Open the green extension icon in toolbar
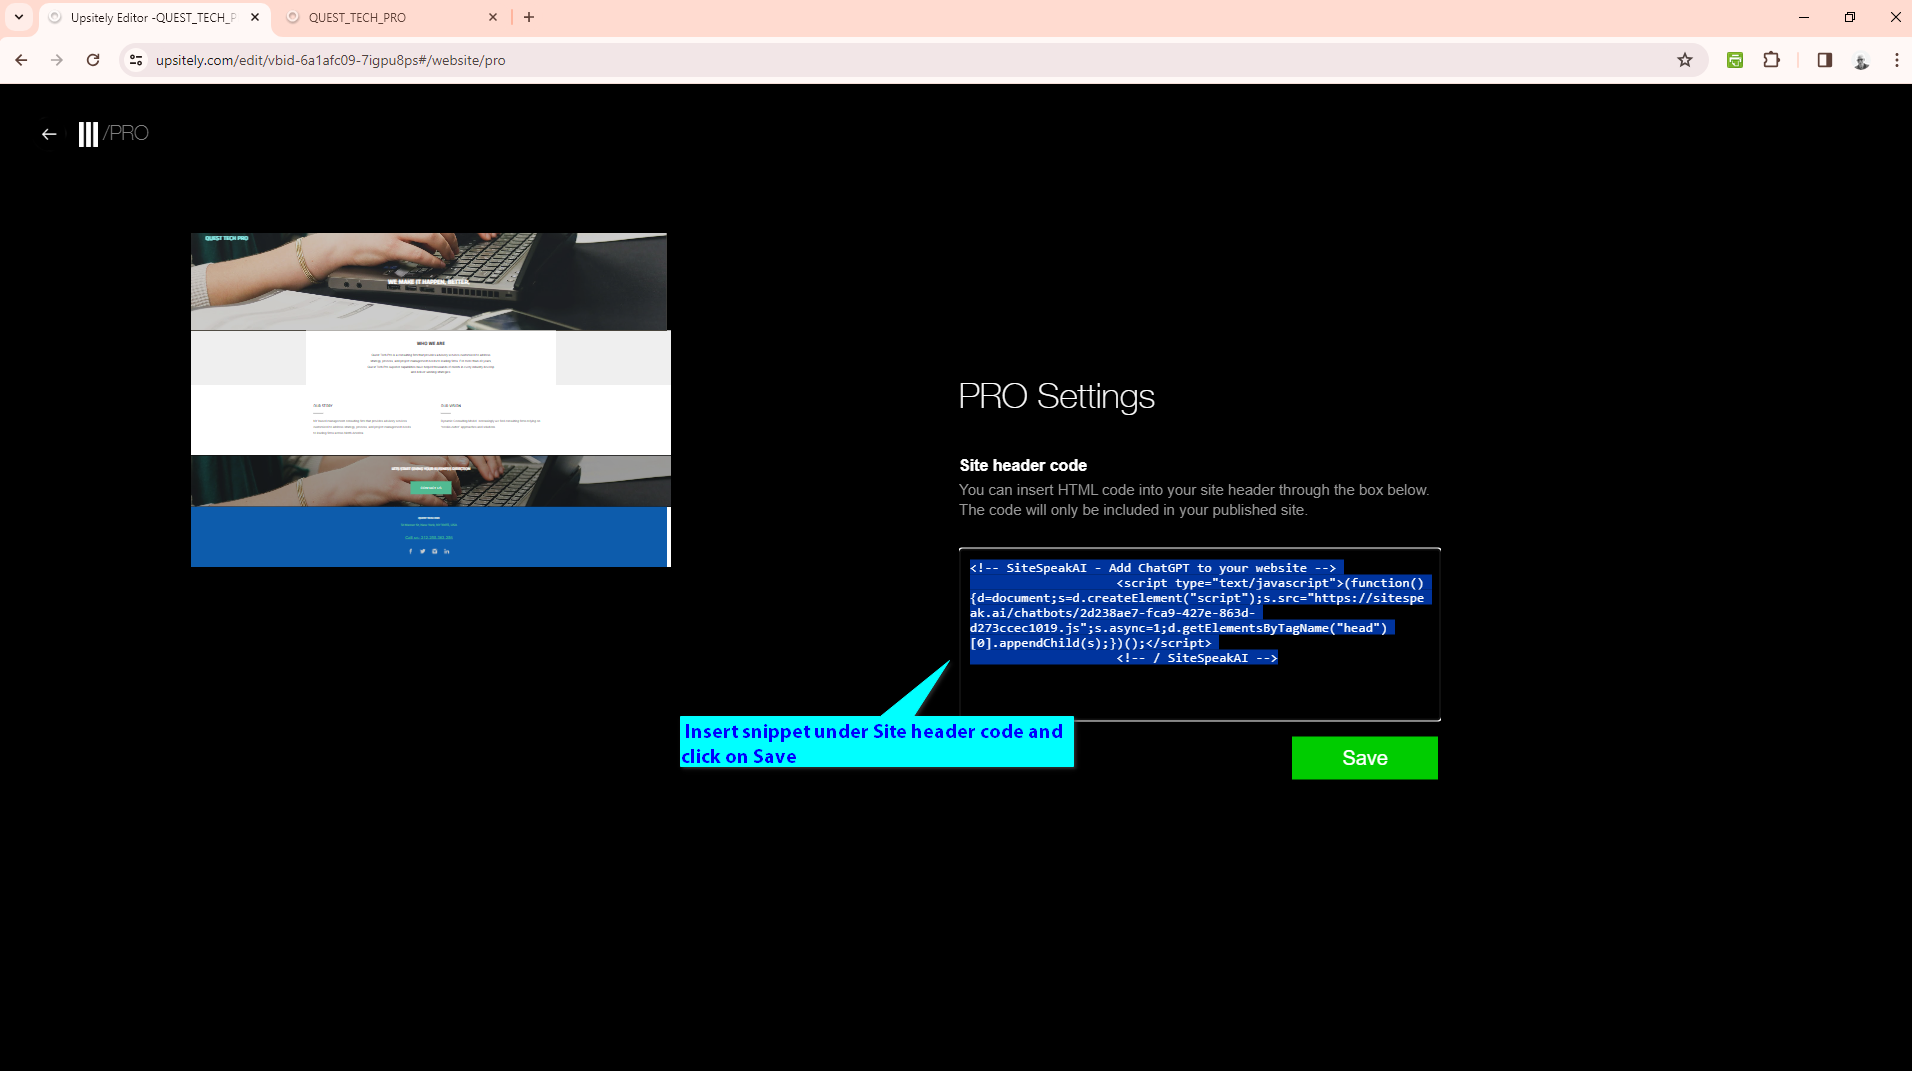Viewport: 1912px width, 1071px height. 1735,60
